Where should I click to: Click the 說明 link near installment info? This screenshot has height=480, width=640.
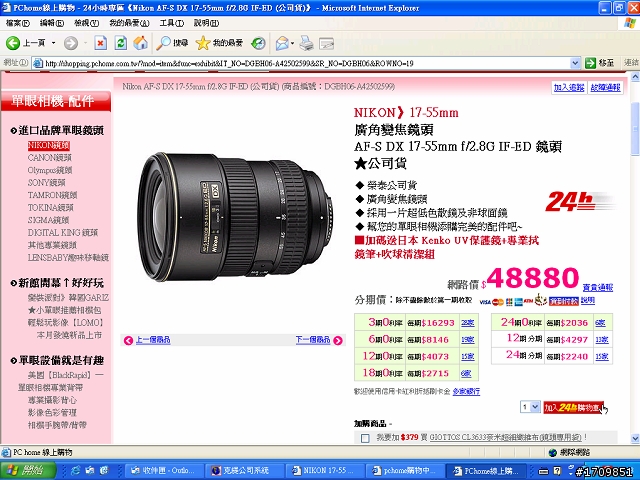click(588, 300)
